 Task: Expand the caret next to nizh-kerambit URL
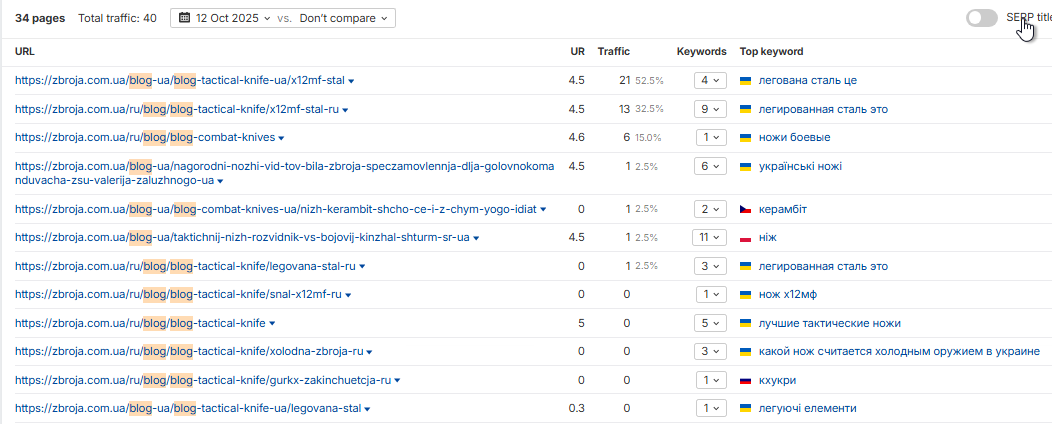(543, 210)
